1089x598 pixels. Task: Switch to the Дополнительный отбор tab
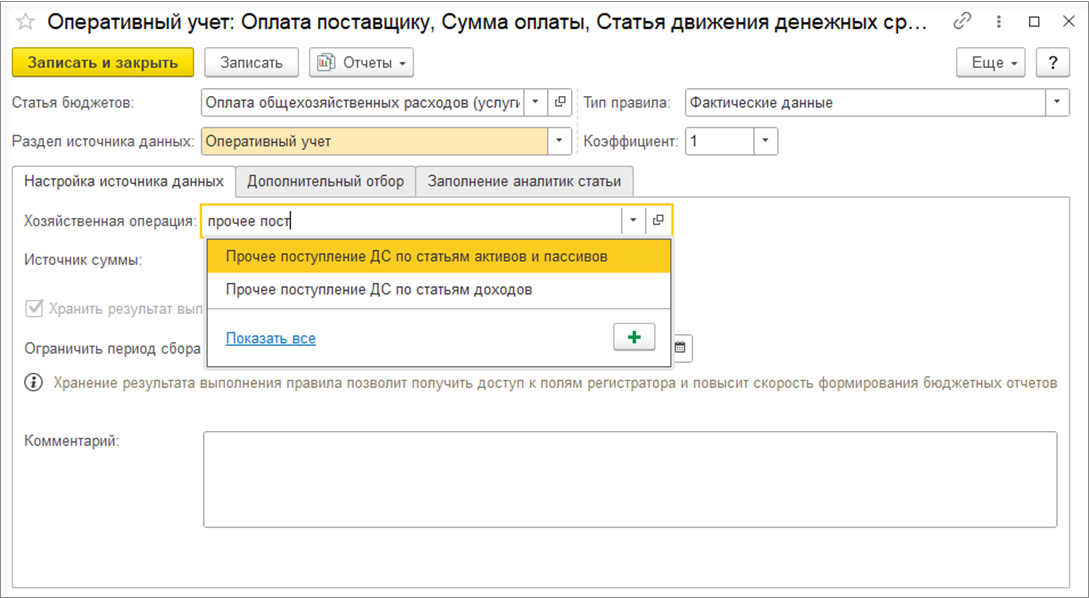click(x=325, y=181)
